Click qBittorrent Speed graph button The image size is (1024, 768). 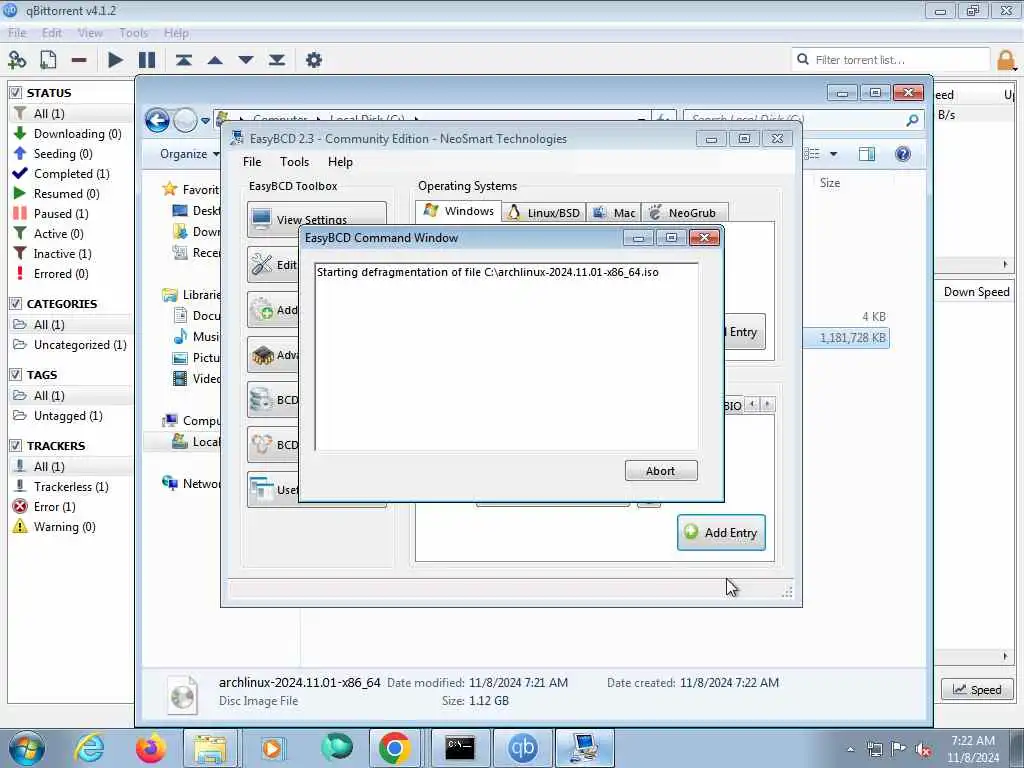(x=977, y=690)
